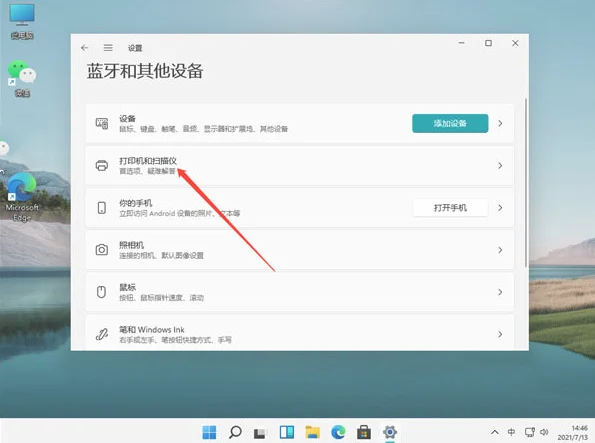Click the printer icon
This screenshot has width=595, height=443.
click(102, 166)
